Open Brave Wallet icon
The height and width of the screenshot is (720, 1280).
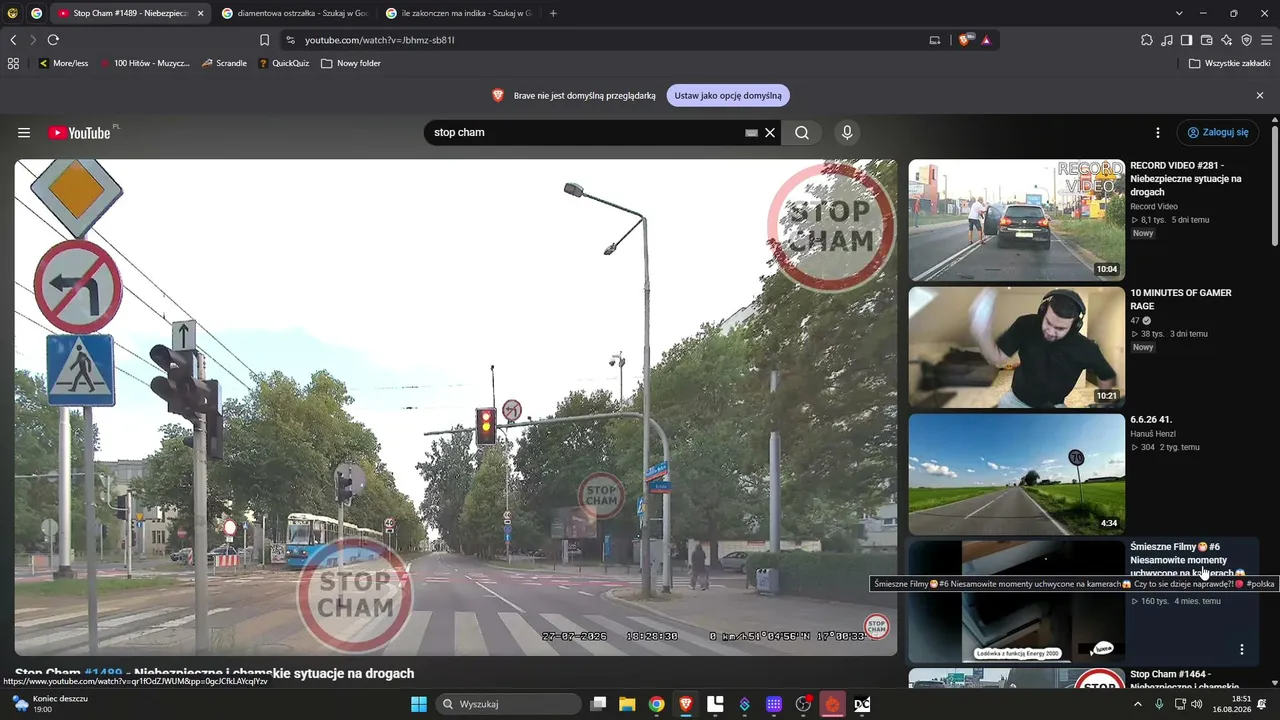(x=1206, y=40)
